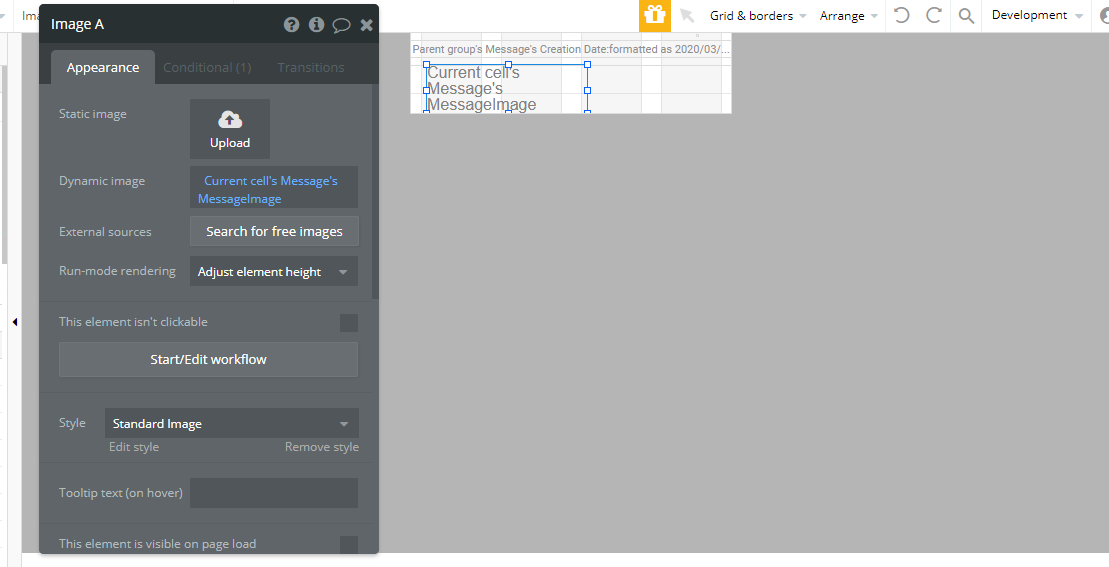
Task: Click the property panel scrollbar
Action: tap(376, 191)
